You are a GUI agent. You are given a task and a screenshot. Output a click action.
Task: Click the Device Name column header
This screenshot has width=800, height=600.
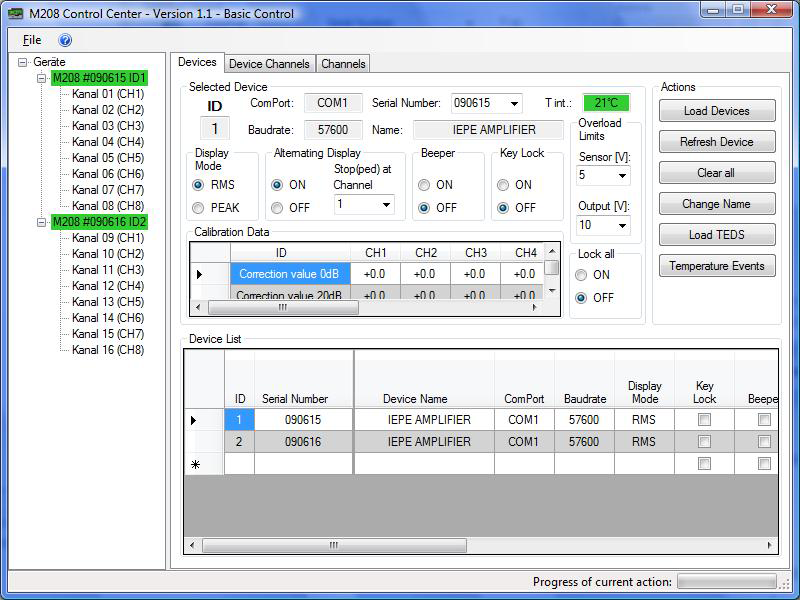tap(423, 379)
